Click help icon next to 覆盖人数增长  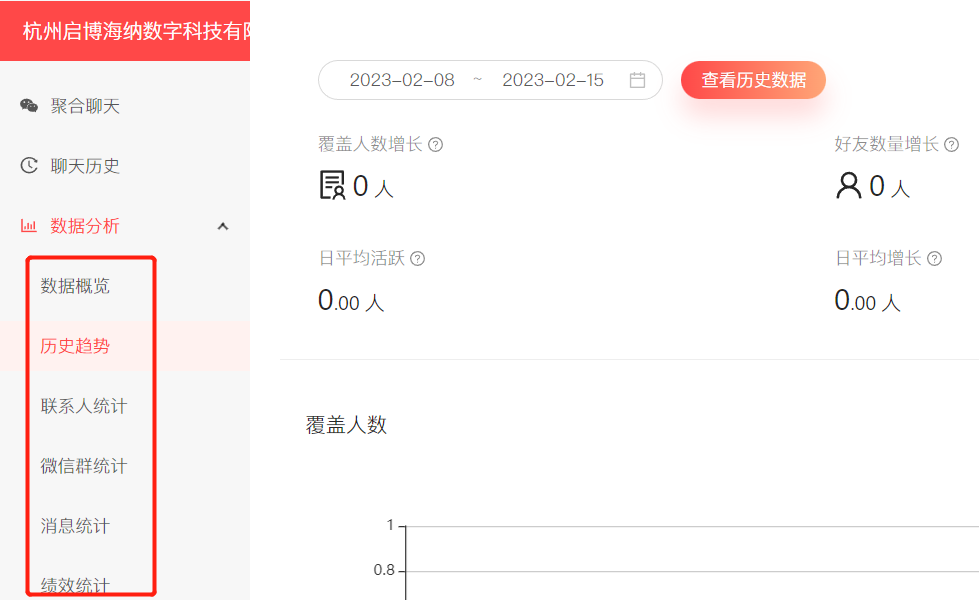point(435,145)
